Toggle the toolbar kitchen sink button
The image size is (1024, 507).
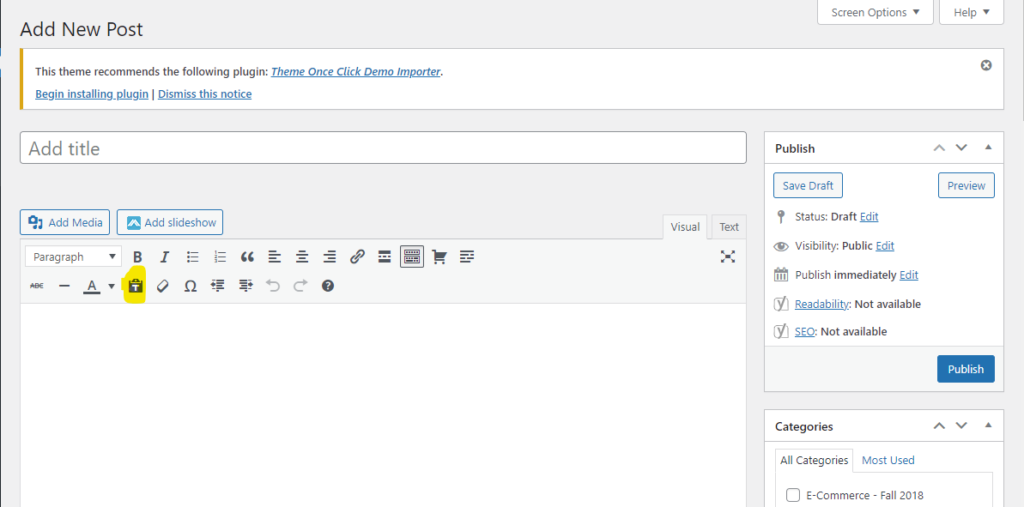412,257
